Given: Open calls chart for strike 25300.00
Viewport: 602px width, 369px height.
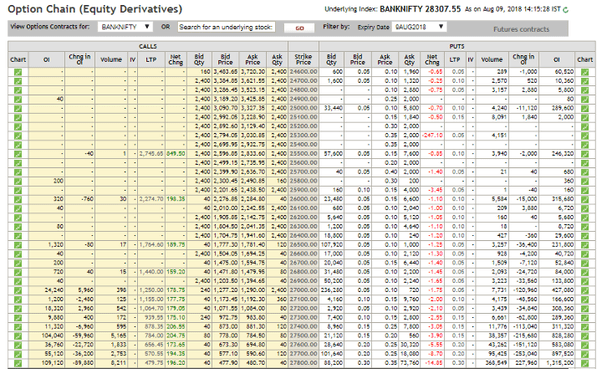Looking at the screenshot, I should pos(18,136).
